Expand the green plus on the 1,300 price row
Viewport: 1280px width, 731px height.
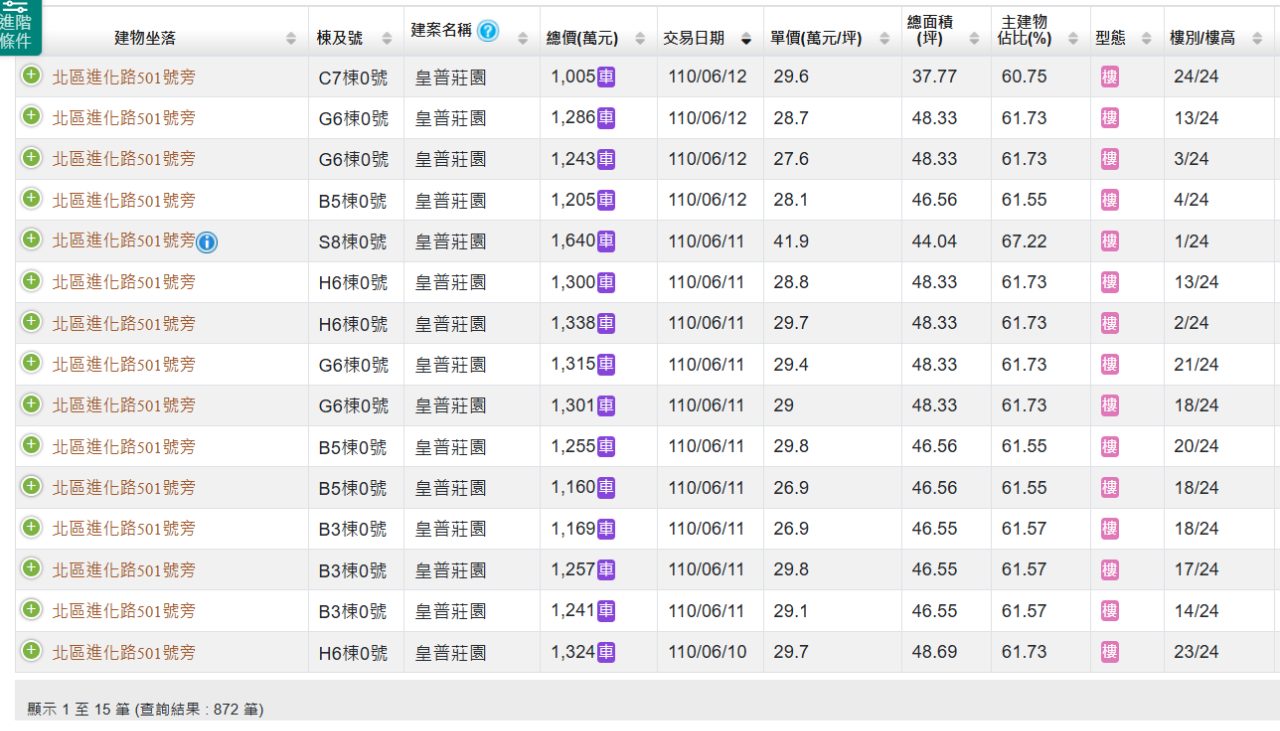[31, 280]
